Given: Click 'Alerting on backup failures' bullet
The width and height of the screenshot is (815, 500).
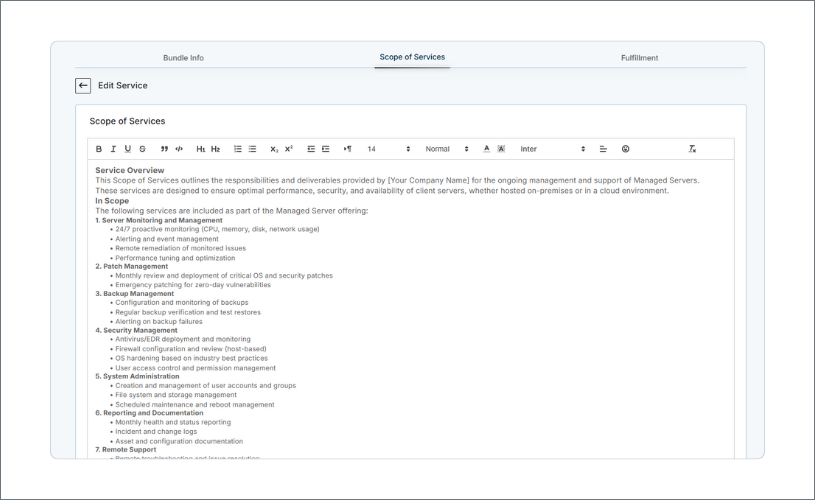Looking at the screenshot, I should (159, 322).
